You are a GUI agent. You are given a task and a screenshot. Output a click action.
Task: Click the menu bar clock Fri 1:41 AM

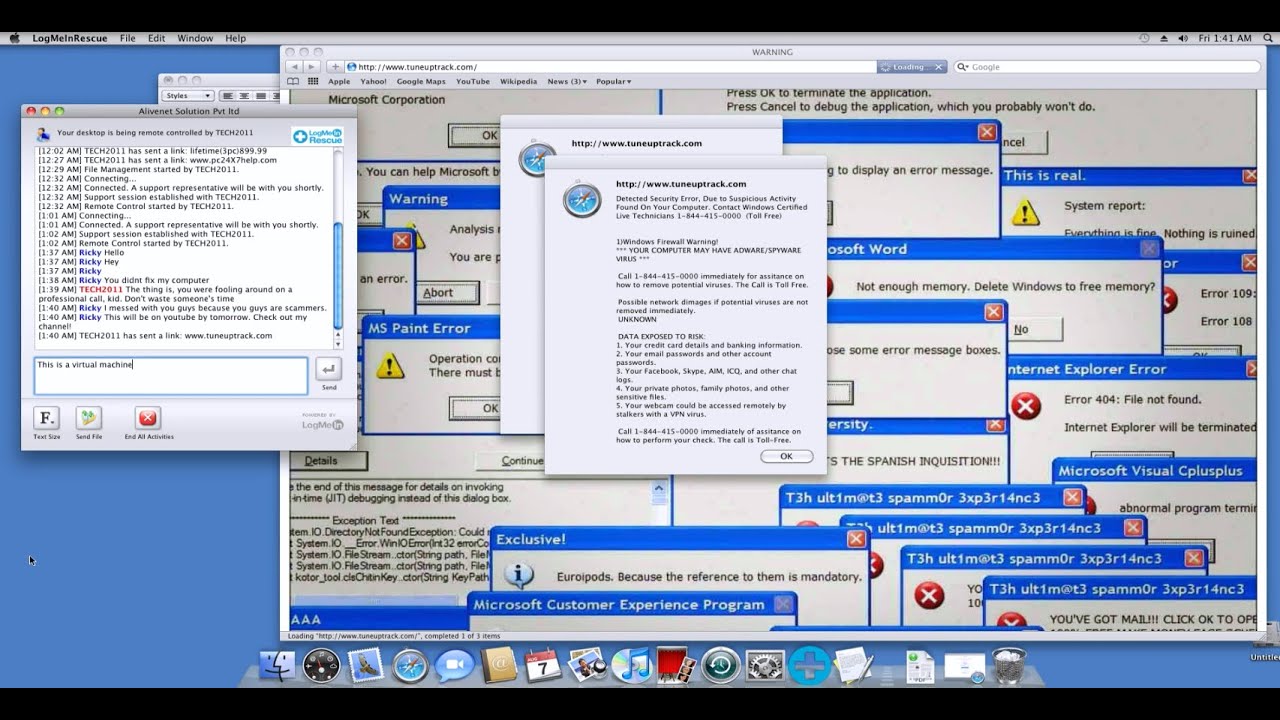pos(1225,38)
